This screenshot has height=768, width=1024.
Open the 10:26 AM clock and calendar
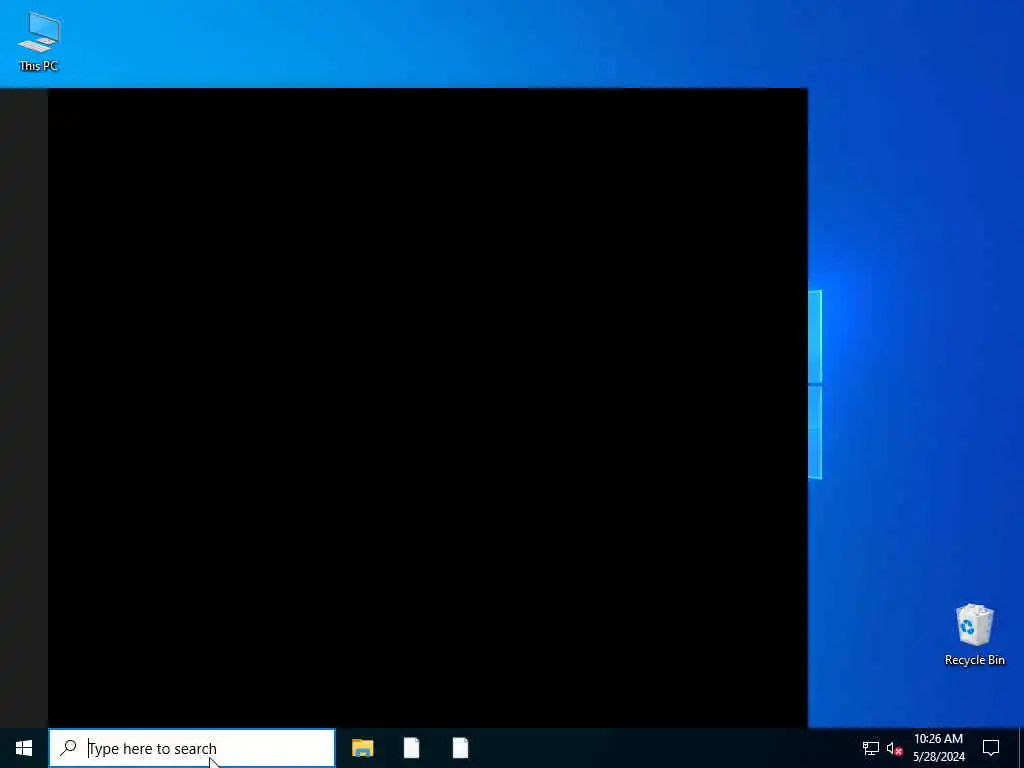click(x=938, y=748)
